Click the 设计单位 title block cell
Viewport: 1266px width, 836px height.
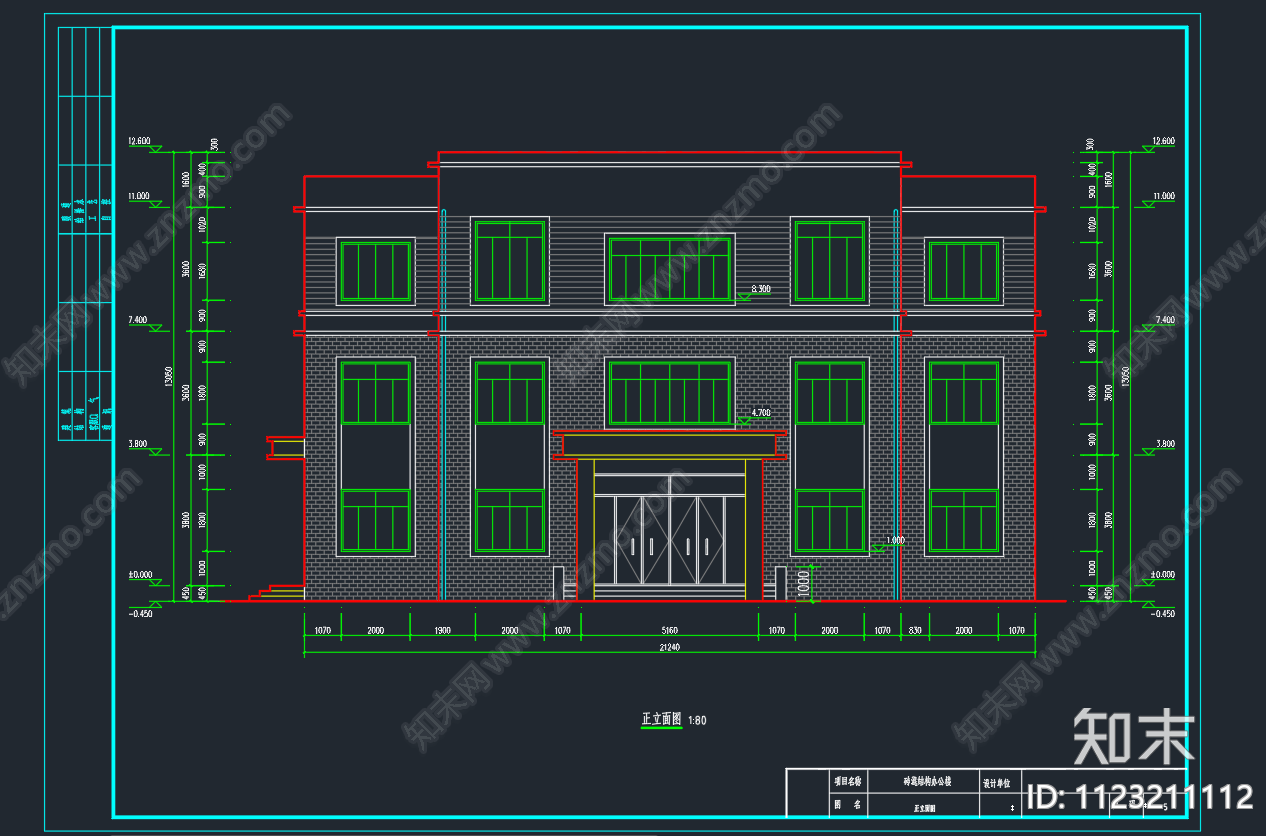997,782
